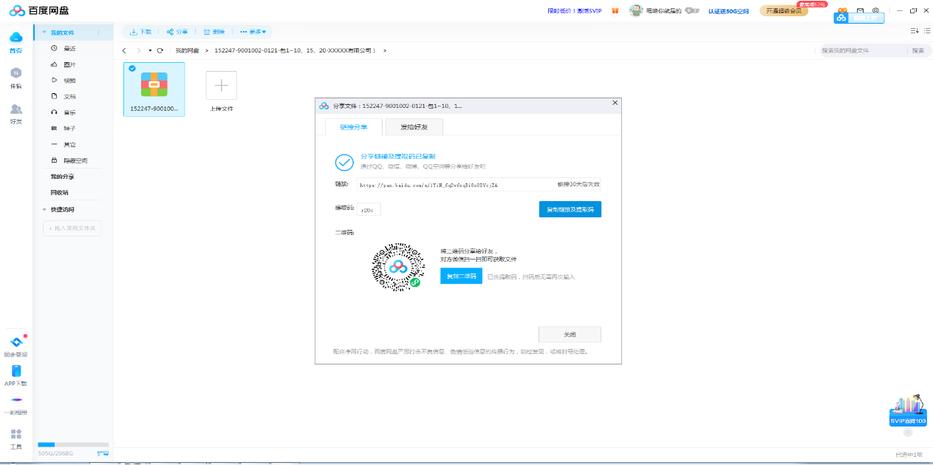Click the My Netdisk breadcrumb
This screenshot has height=465, width=933.
187,51
